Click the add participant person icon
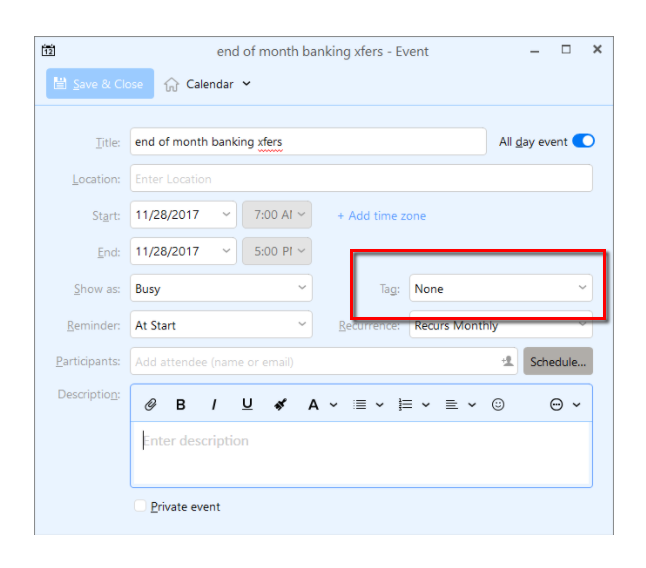This screenshot has height=568, width=646. [508, 362]
